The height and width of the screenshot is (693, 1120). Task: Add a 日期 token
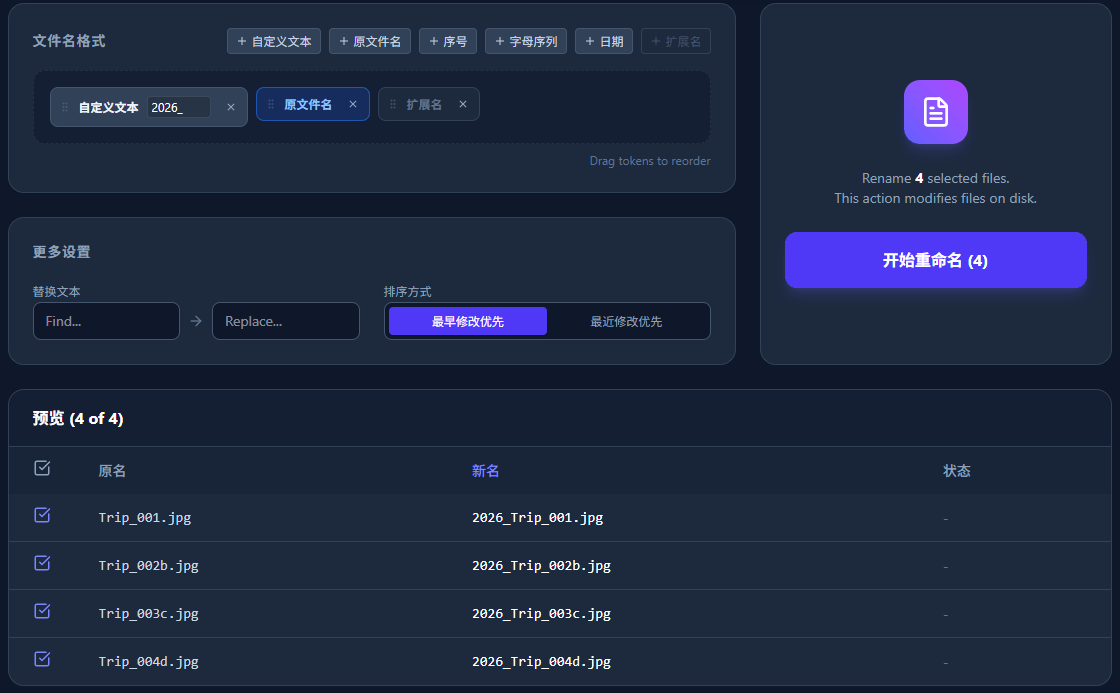[x=604, y=41]
